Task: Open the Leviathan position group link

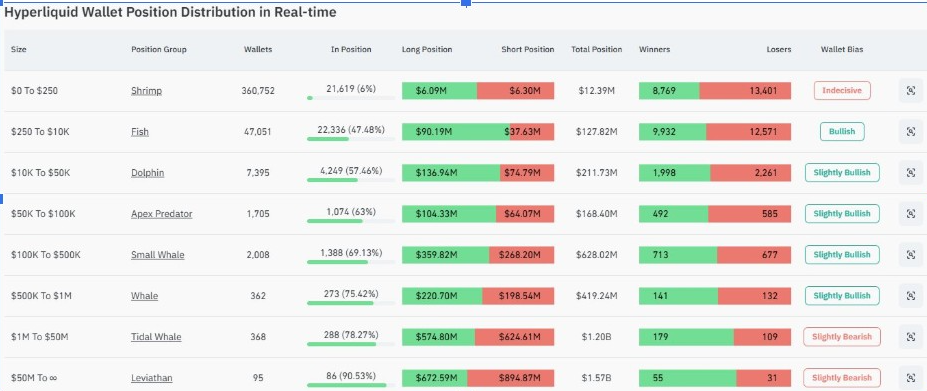Action: (151, 377)
